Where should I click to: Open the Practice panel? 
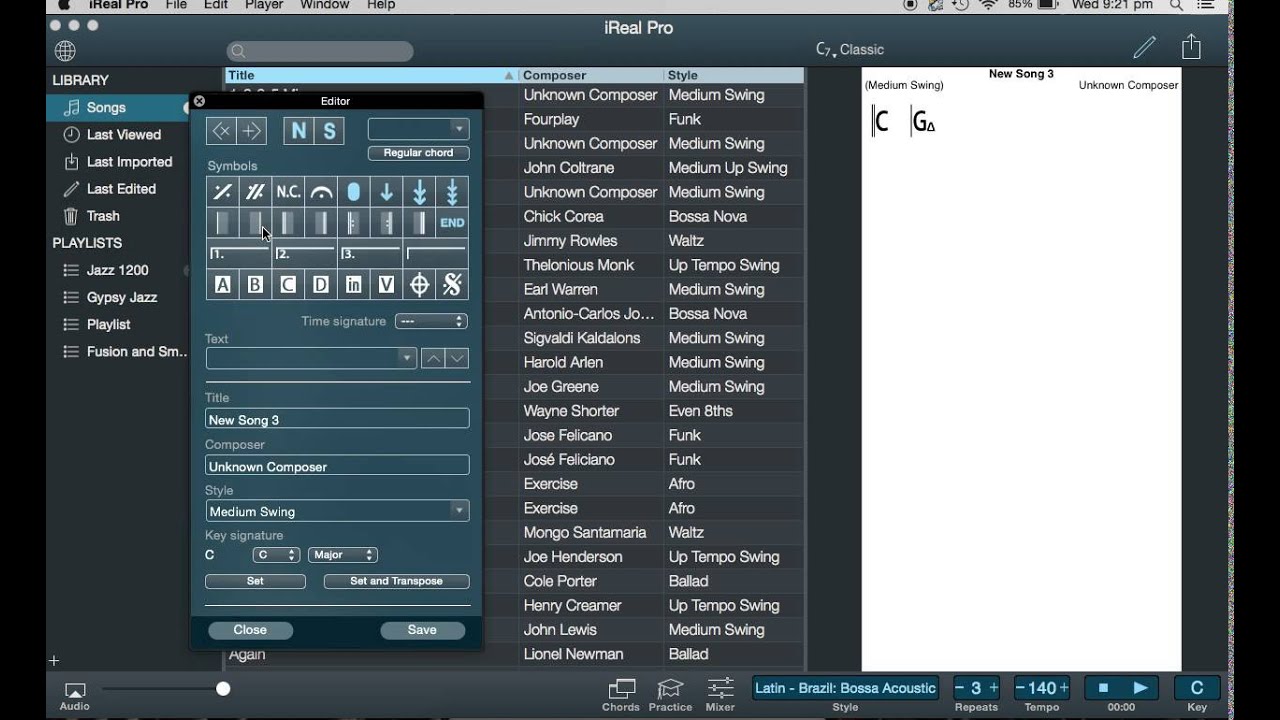(670, 695)
